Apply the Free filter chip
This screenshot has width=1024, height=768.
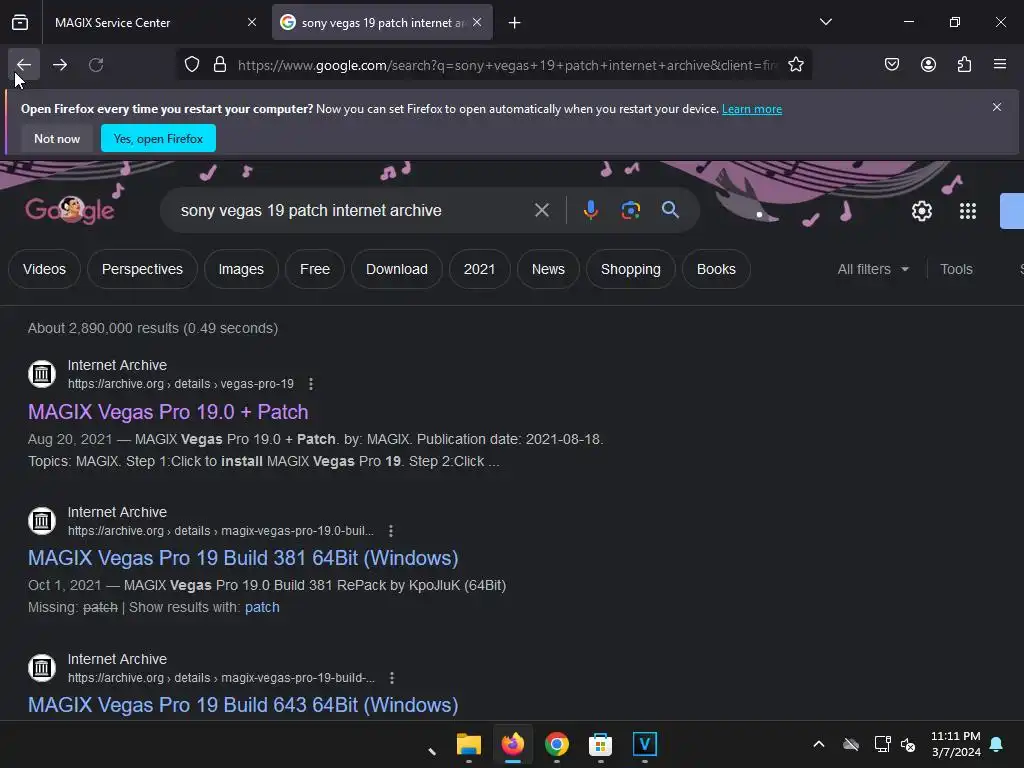(315, 269)
